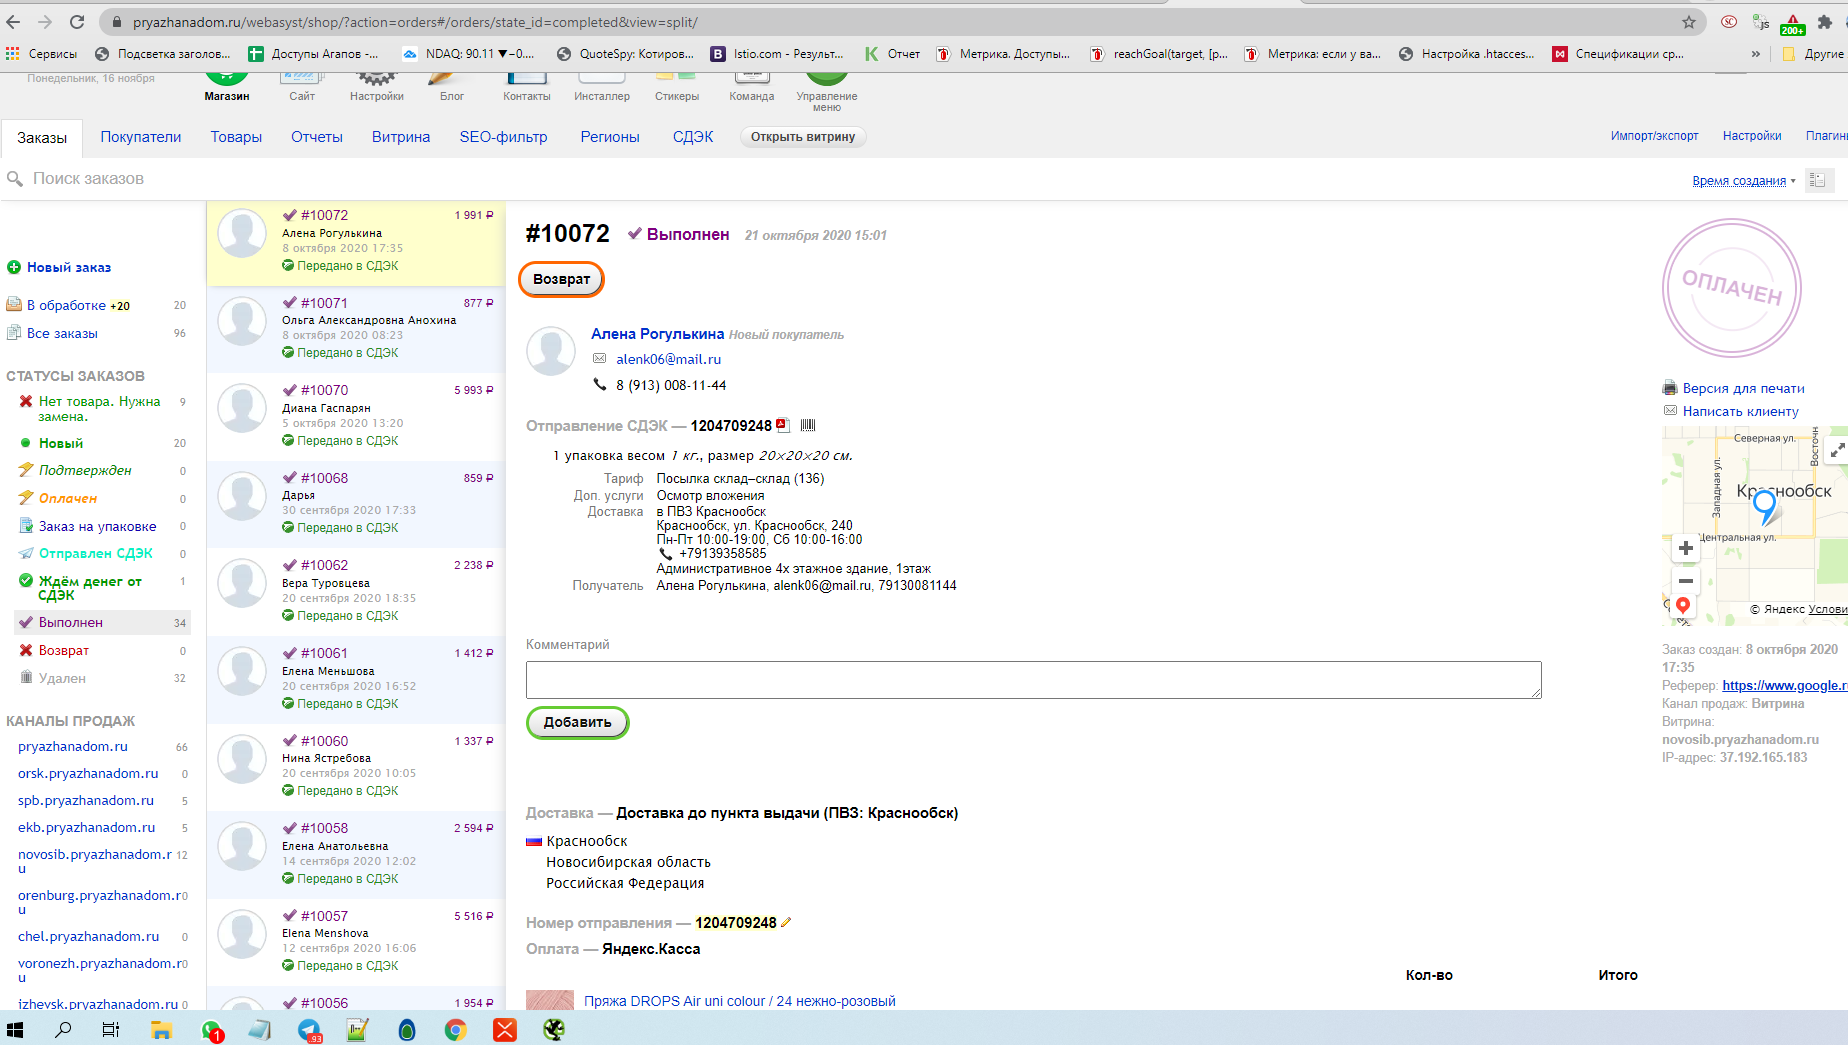Go back in the browser
This screenshot has width=1848, height=1045.
click(13, 22)
